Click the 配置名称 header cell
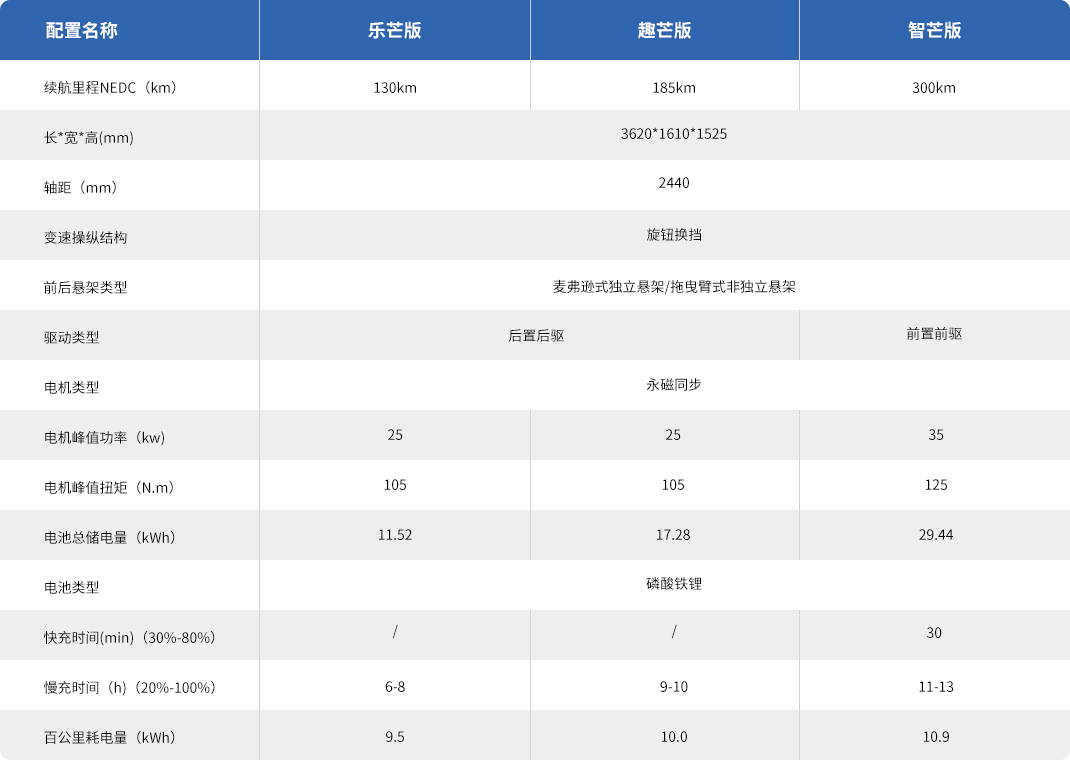1070x760 pixels. pyautogui.click(x=82, y=30)
